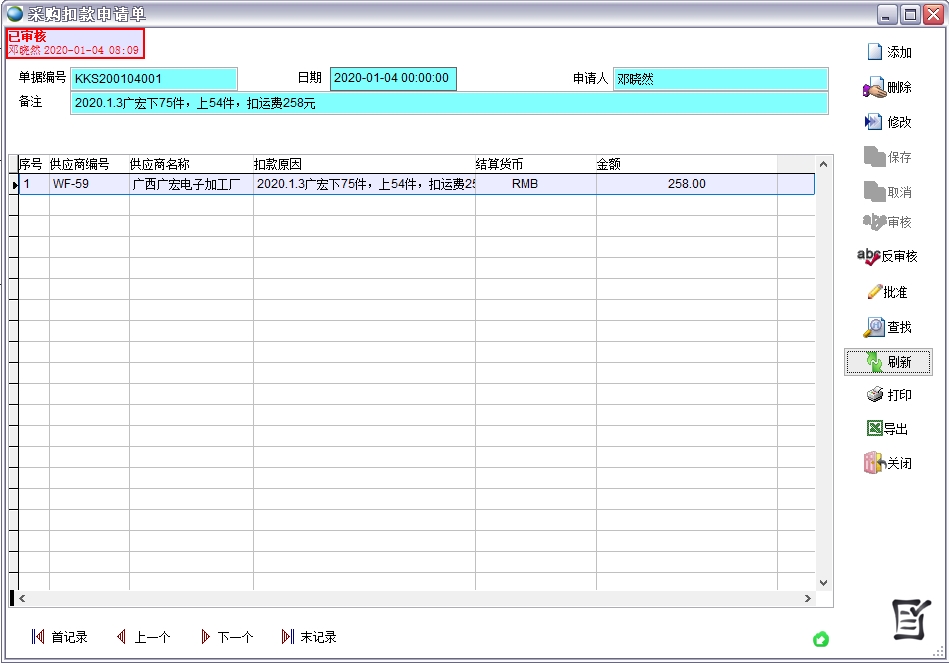
Task: Click vertical scrollbar down arrow in table
Action: coord(824,582)
